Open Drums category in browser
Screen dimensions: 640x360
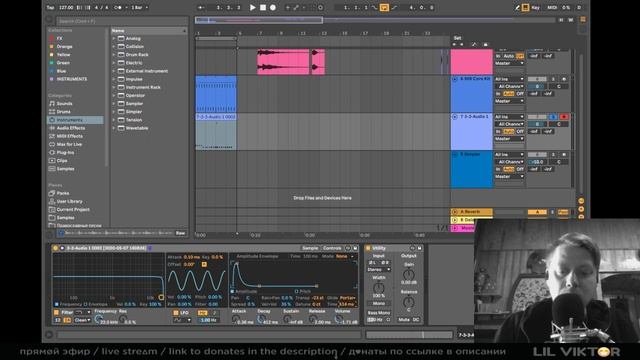[63, 112]
